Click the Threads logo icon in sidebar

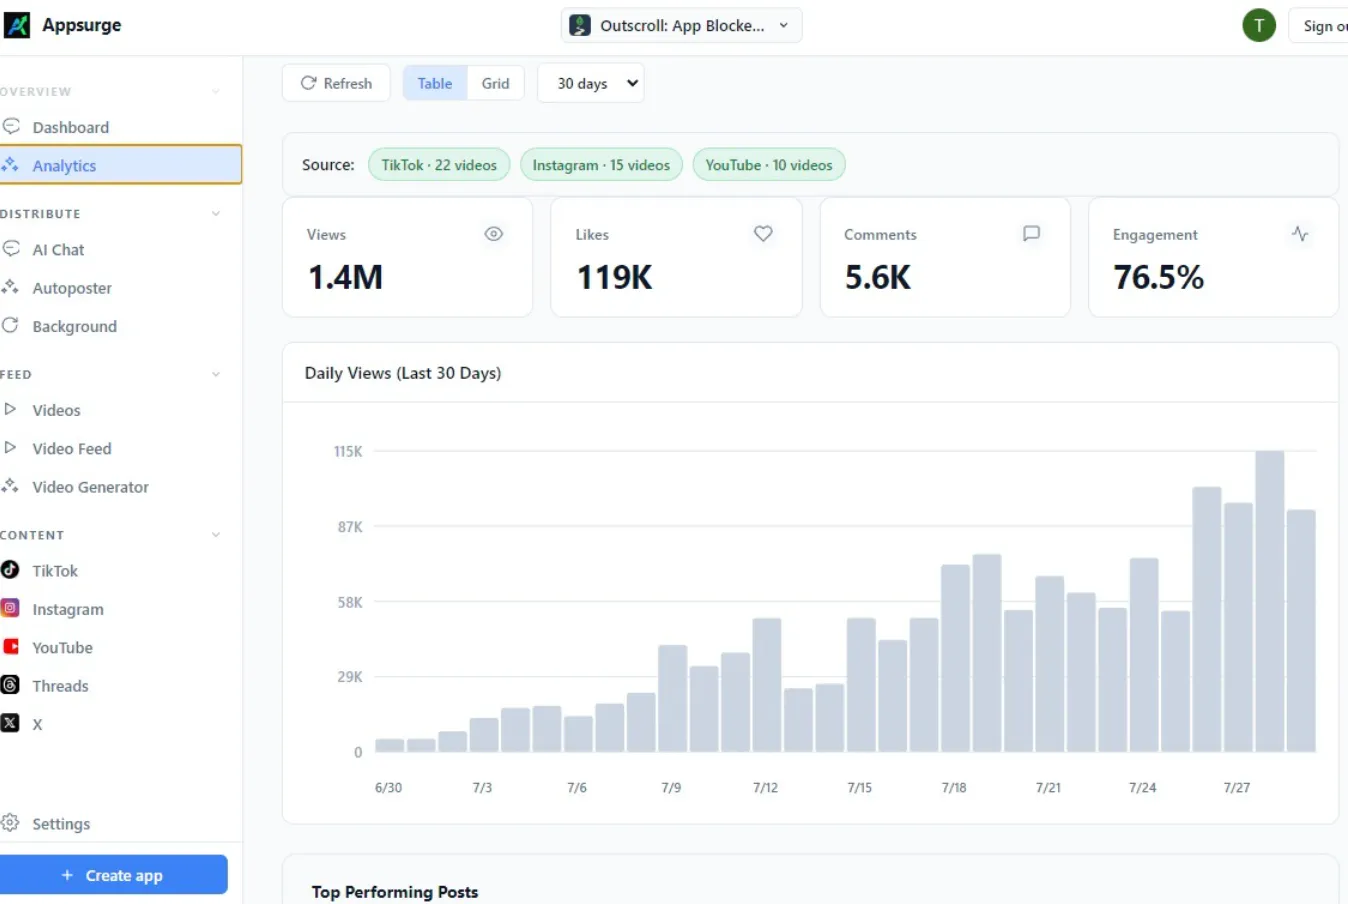point(10,685)
